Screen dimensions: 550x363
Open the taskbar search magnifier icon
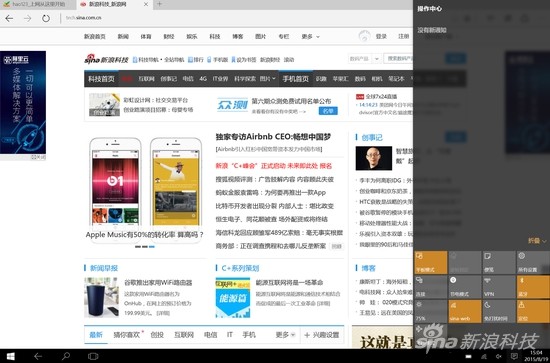point(66,356)
